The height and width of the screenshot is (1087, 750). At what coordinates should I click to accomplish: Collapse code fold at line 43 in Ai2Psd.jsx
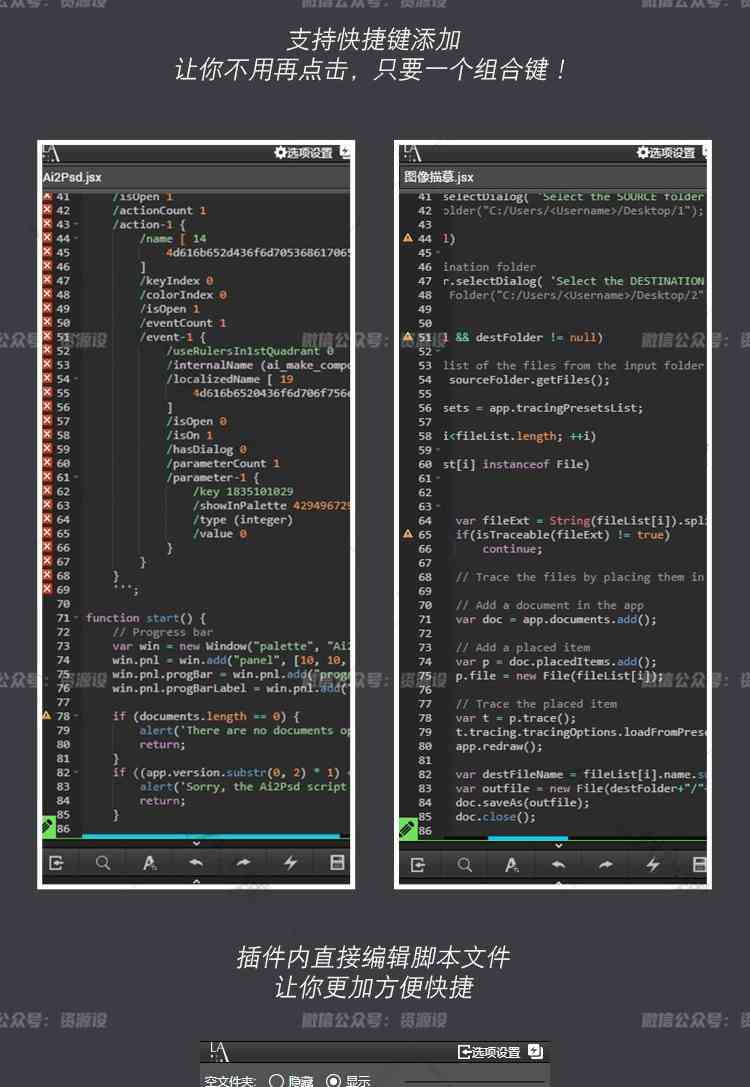(x=76, y=225)
